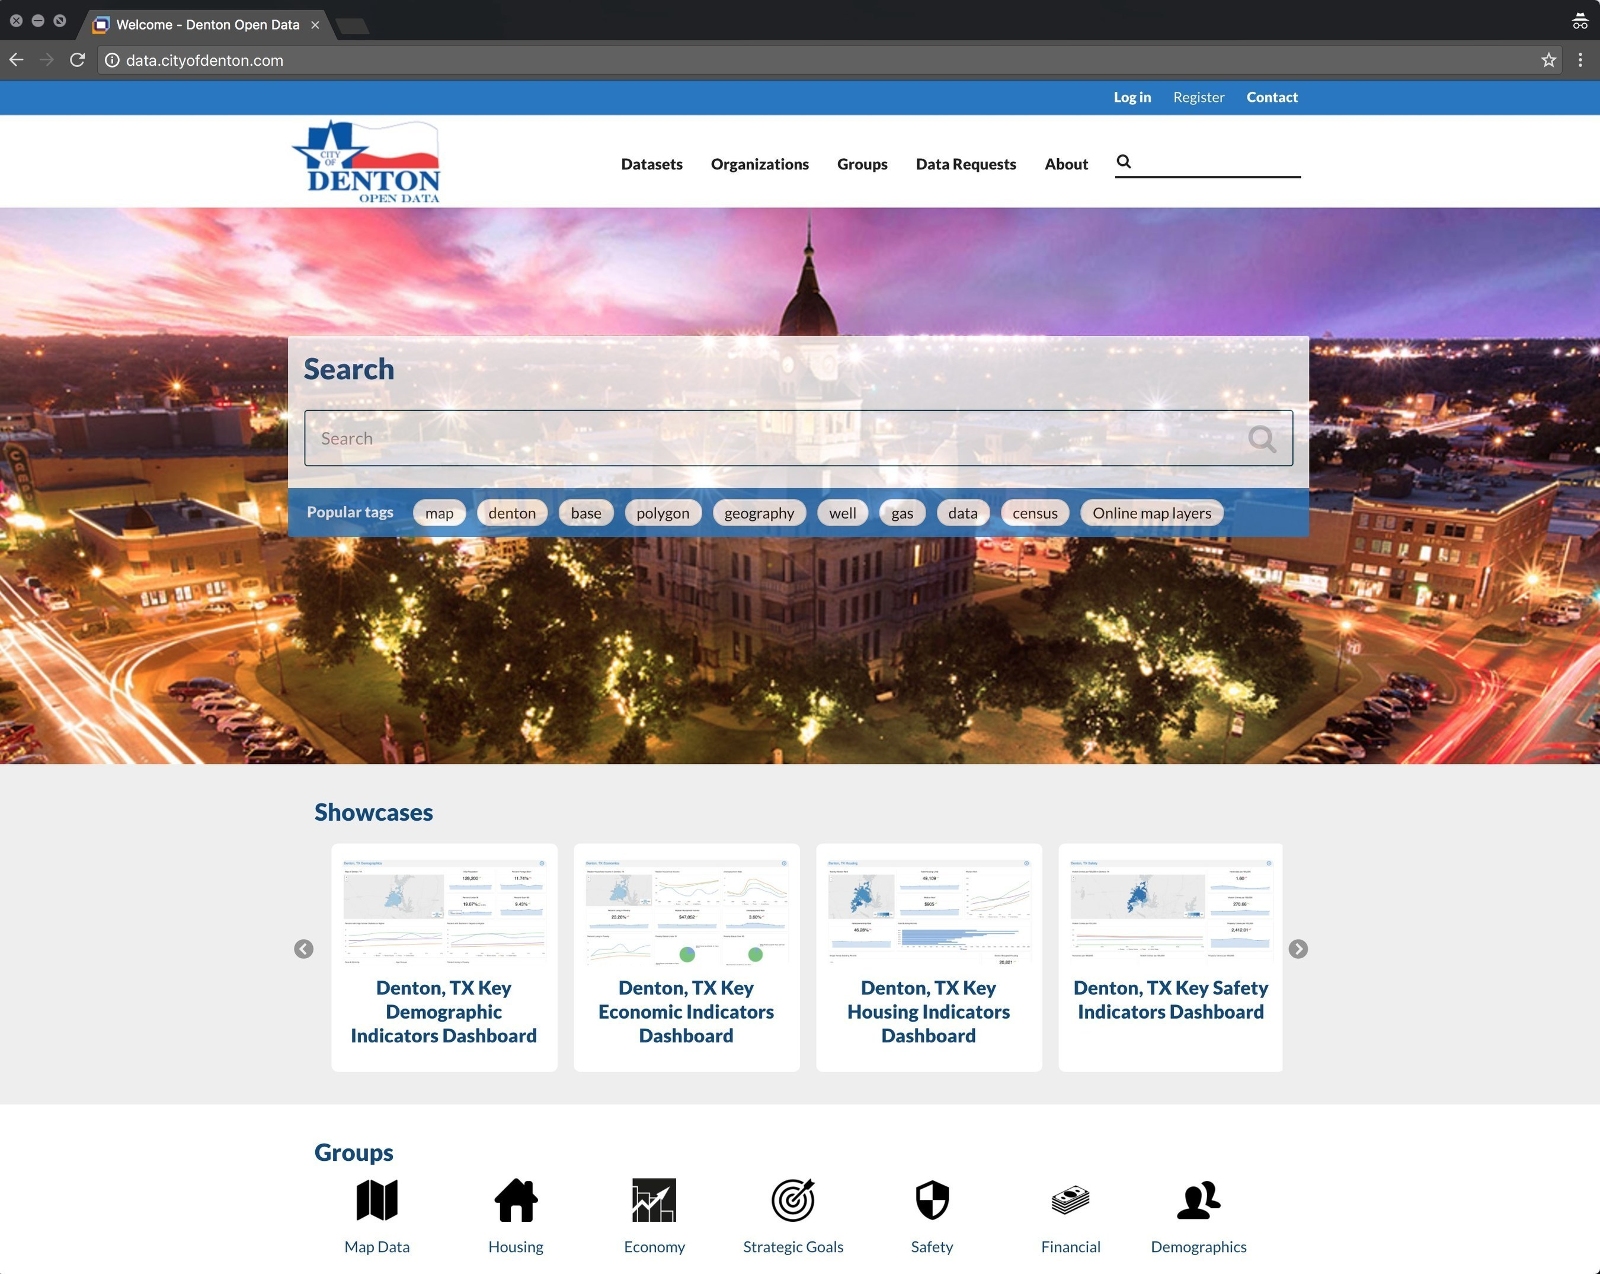The image size is (1600, 1274).
Task: Advance the Showcases carousel with right arrow
Action: tap(1298, 949)
